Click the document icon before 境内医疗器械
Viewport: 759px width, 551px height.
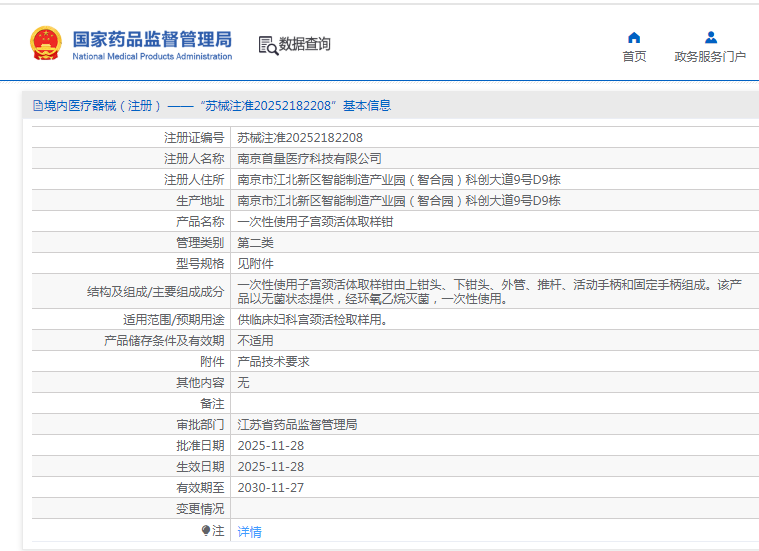click(x=37, y=106)
